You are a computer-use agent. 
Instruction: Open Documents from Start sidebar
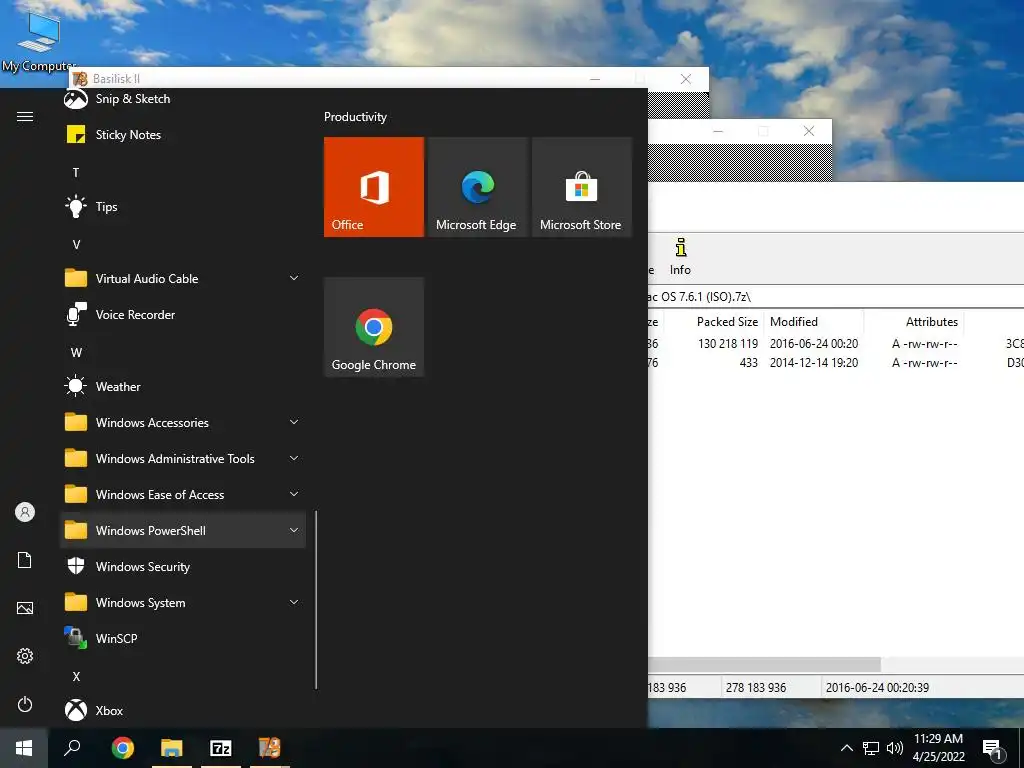point(25,560)
